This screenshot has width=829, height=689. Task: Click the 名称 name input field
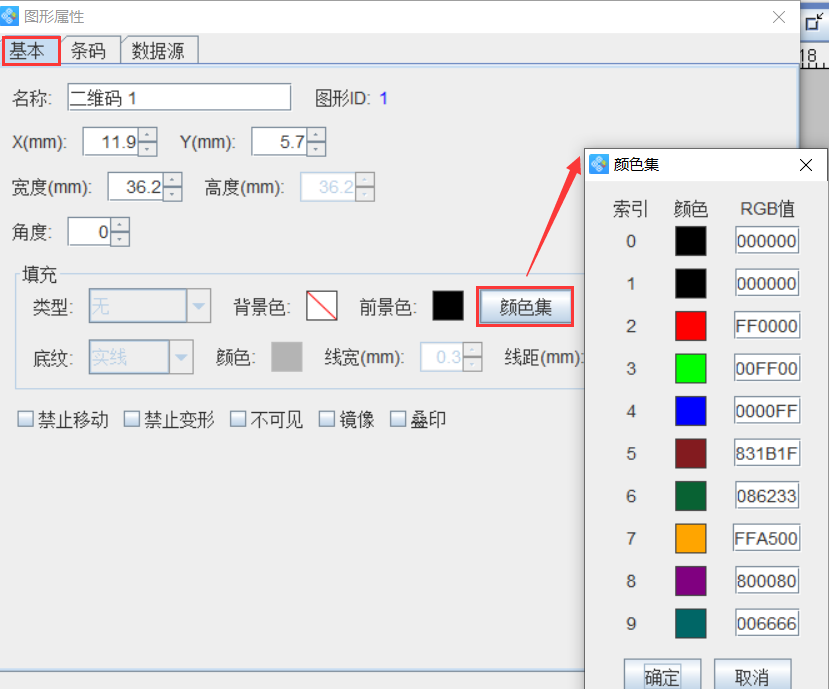(179, 97)
